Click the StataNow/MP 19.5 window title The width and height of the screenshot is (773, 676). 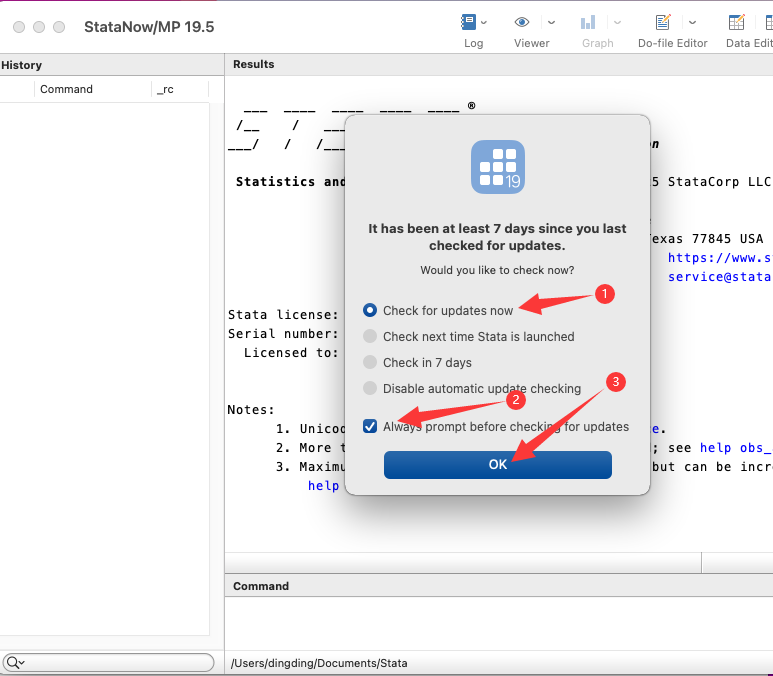coord(149,27)
